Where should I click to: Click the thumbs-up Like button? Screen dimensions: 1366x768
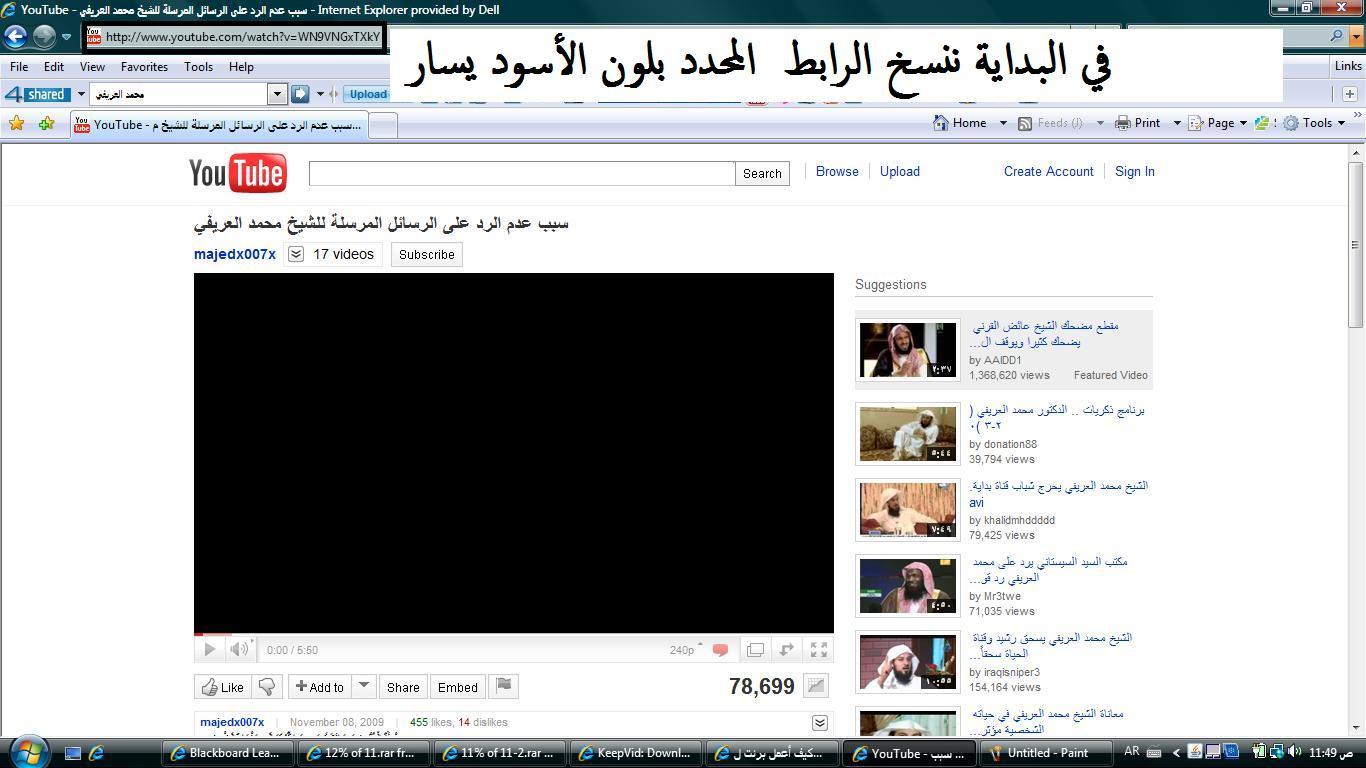tap(223, 687)
